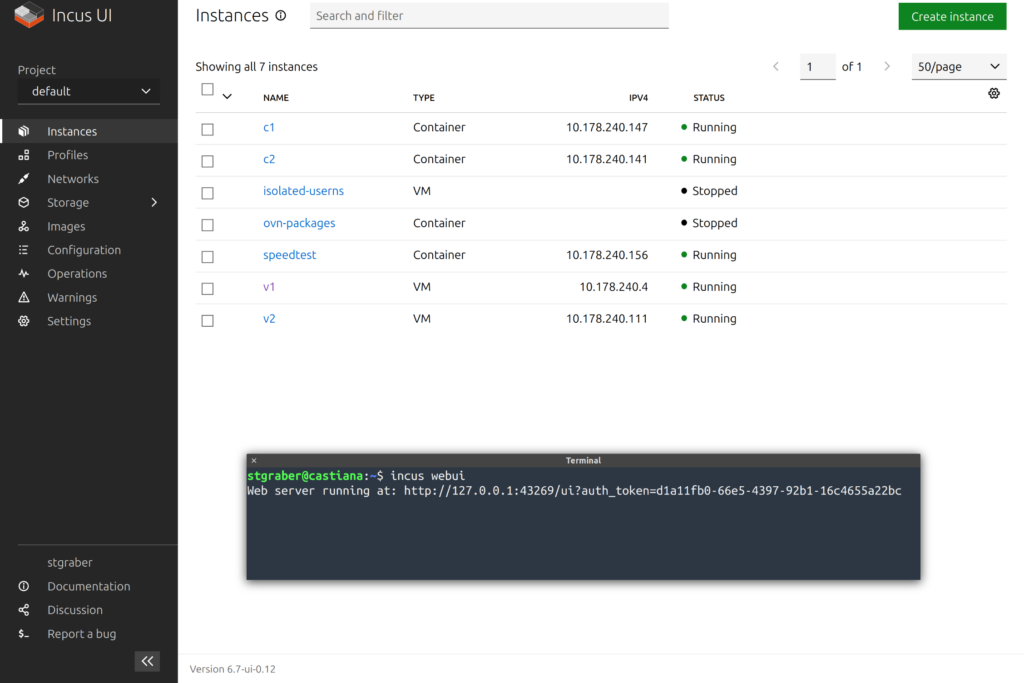Open Images in the sidebar

point(66,227)
